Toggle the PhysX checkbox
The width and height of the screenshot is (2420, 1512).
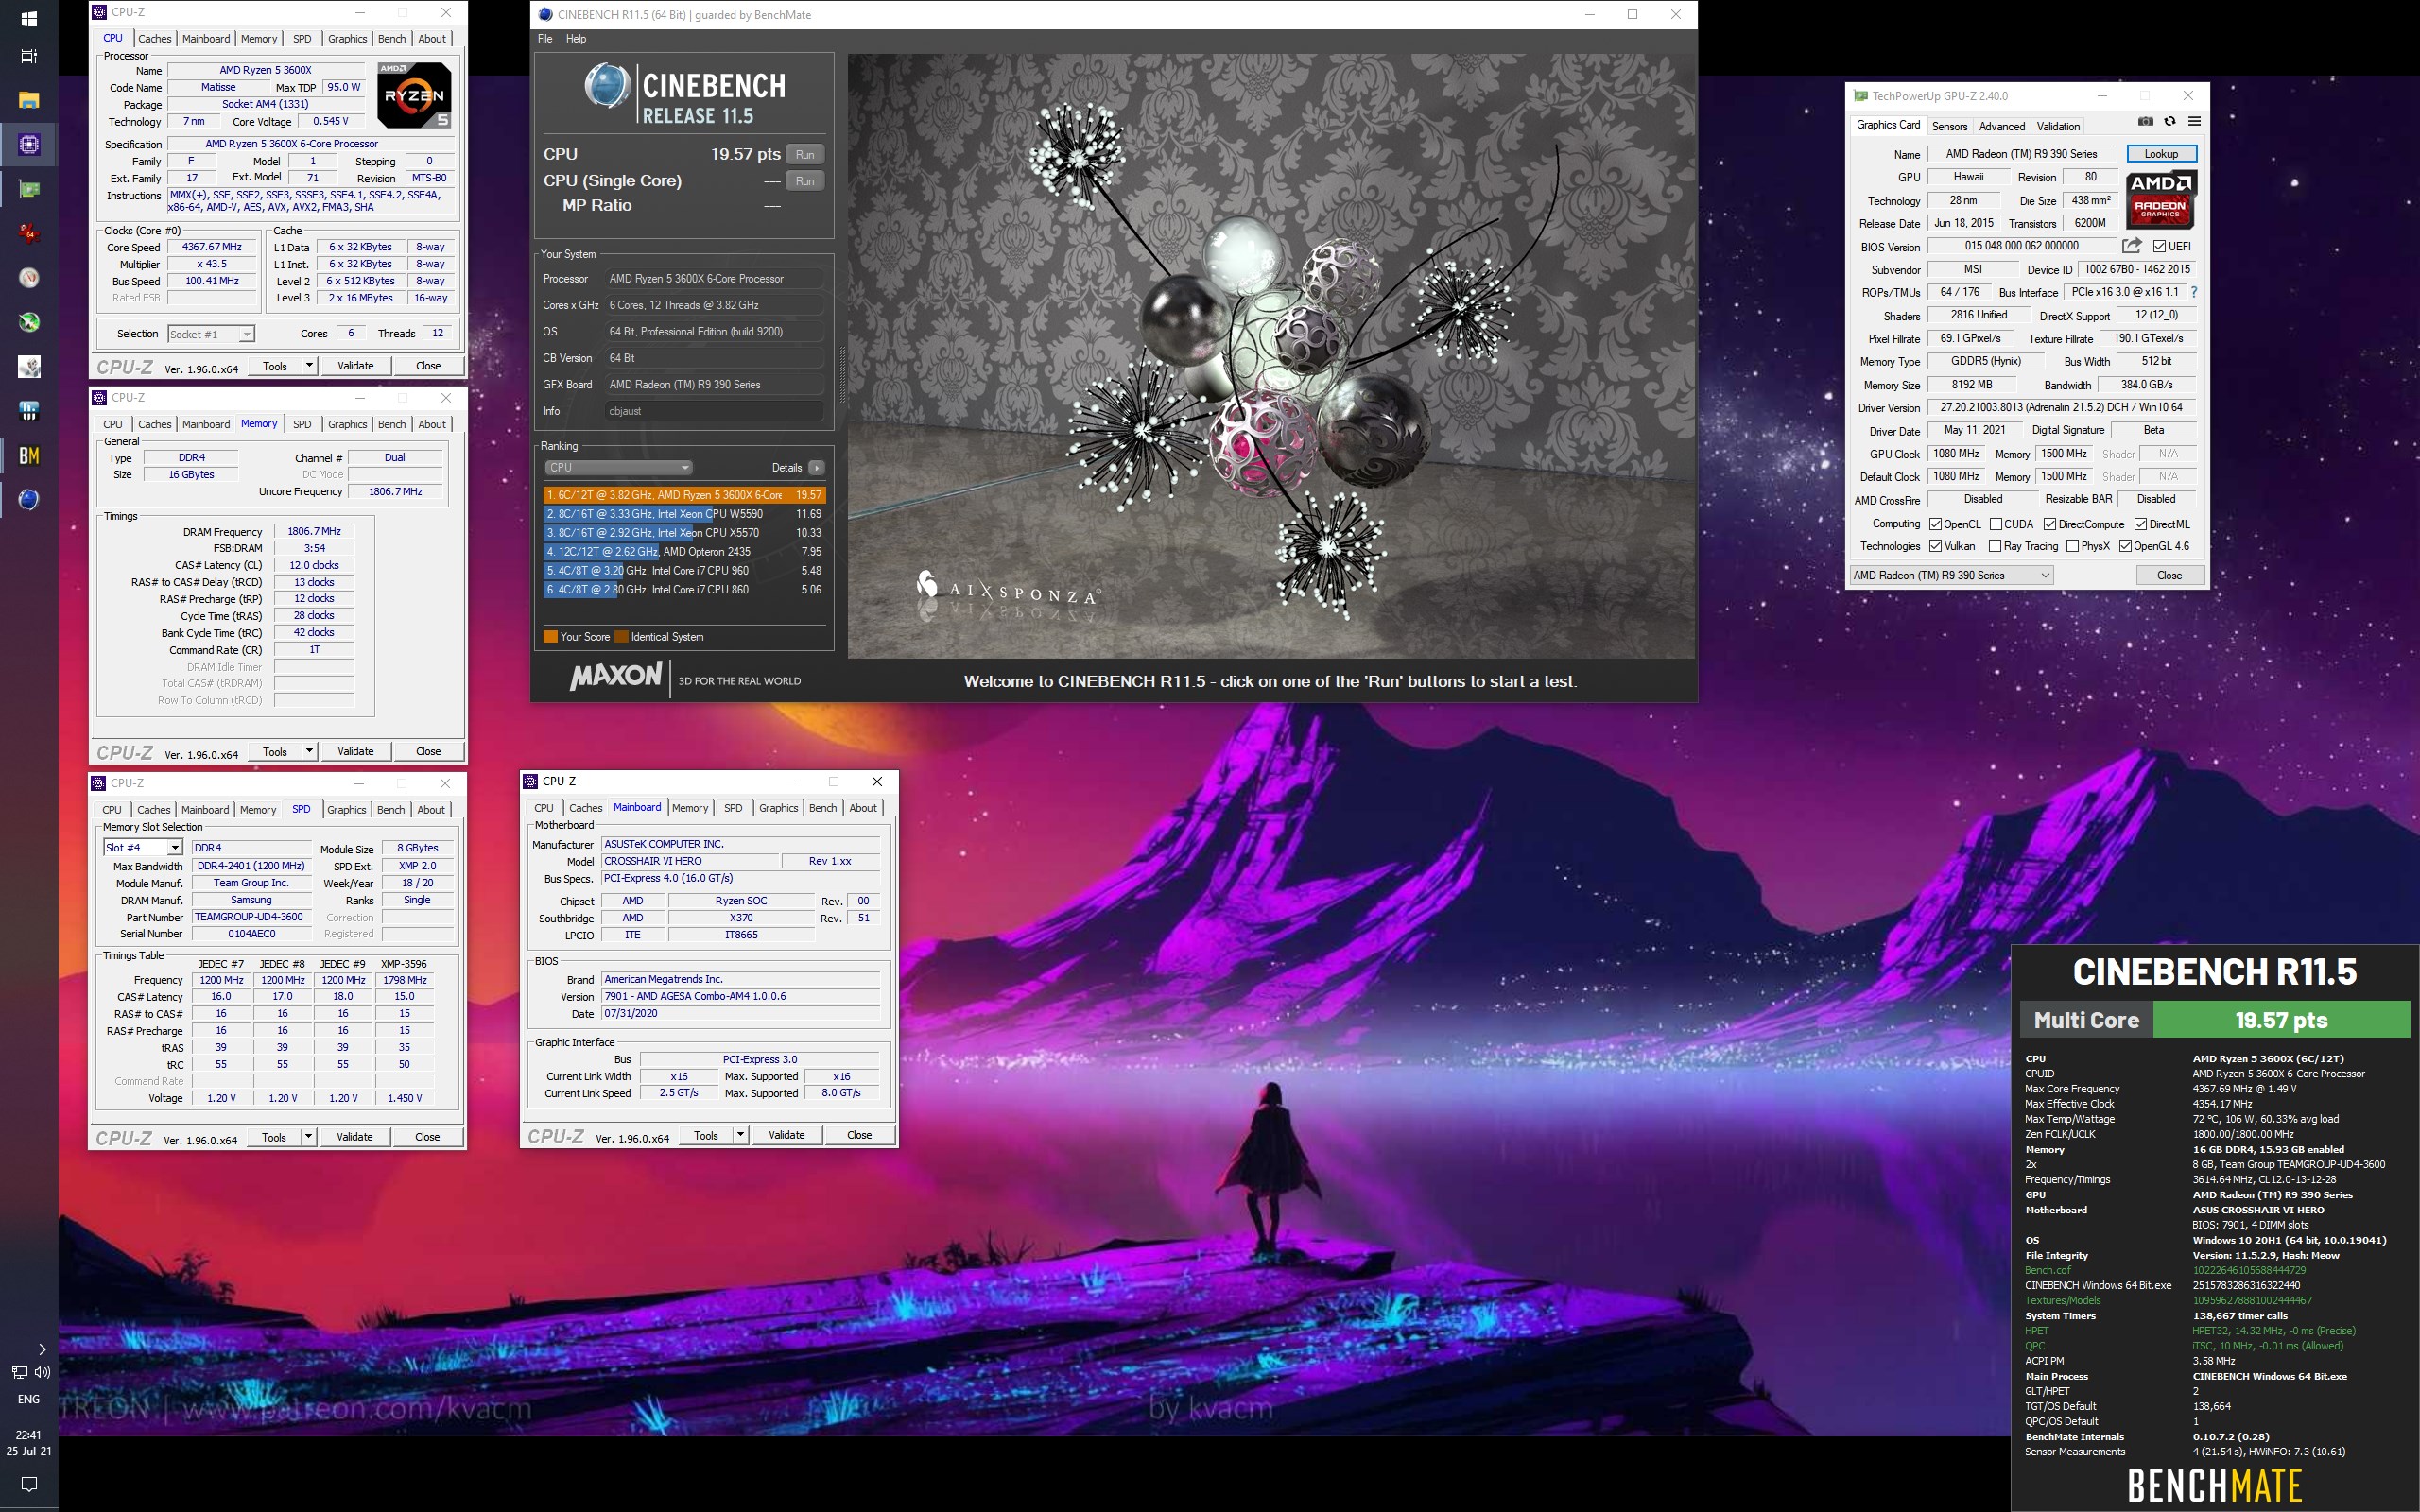[2072, 546]
